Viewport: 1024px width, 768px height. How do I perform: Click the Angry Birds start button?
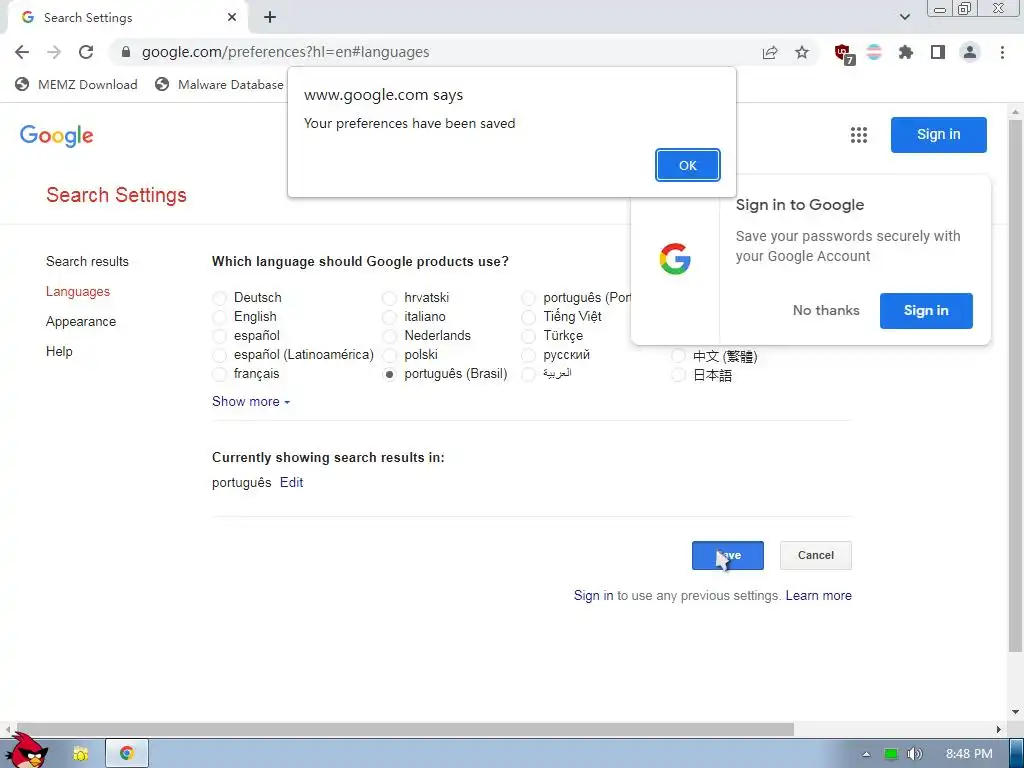click(29, 751)
